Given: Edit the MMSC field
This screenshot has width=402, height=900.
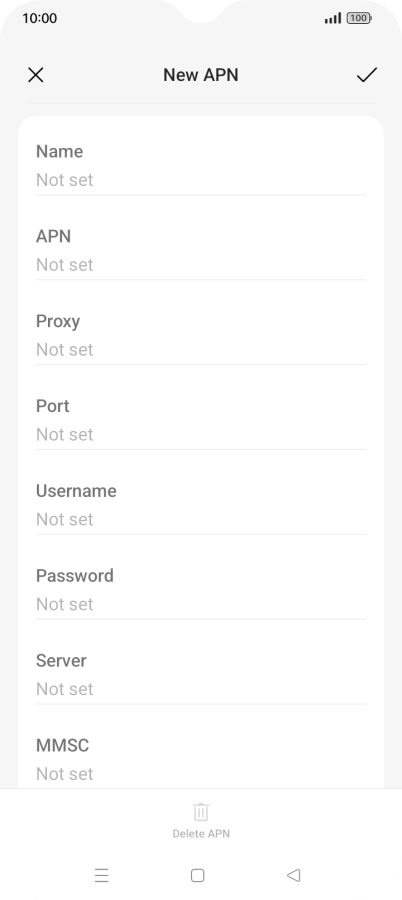Looking at the screenshot, I should tap(201, 759).
